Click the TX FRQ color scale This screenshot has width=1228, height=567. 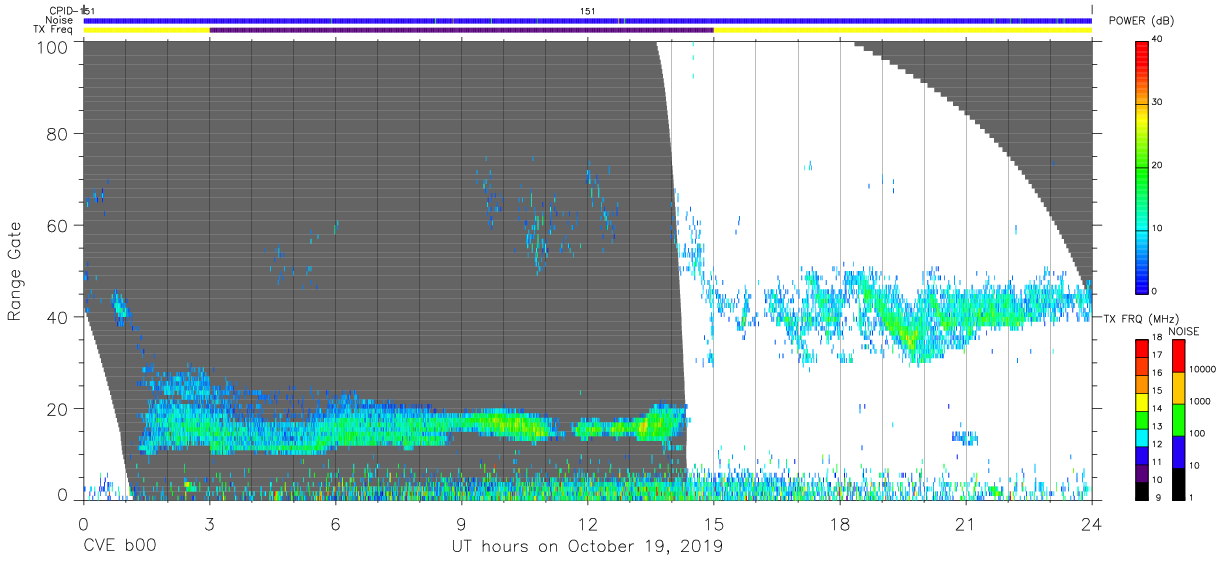coord(1142,418)
